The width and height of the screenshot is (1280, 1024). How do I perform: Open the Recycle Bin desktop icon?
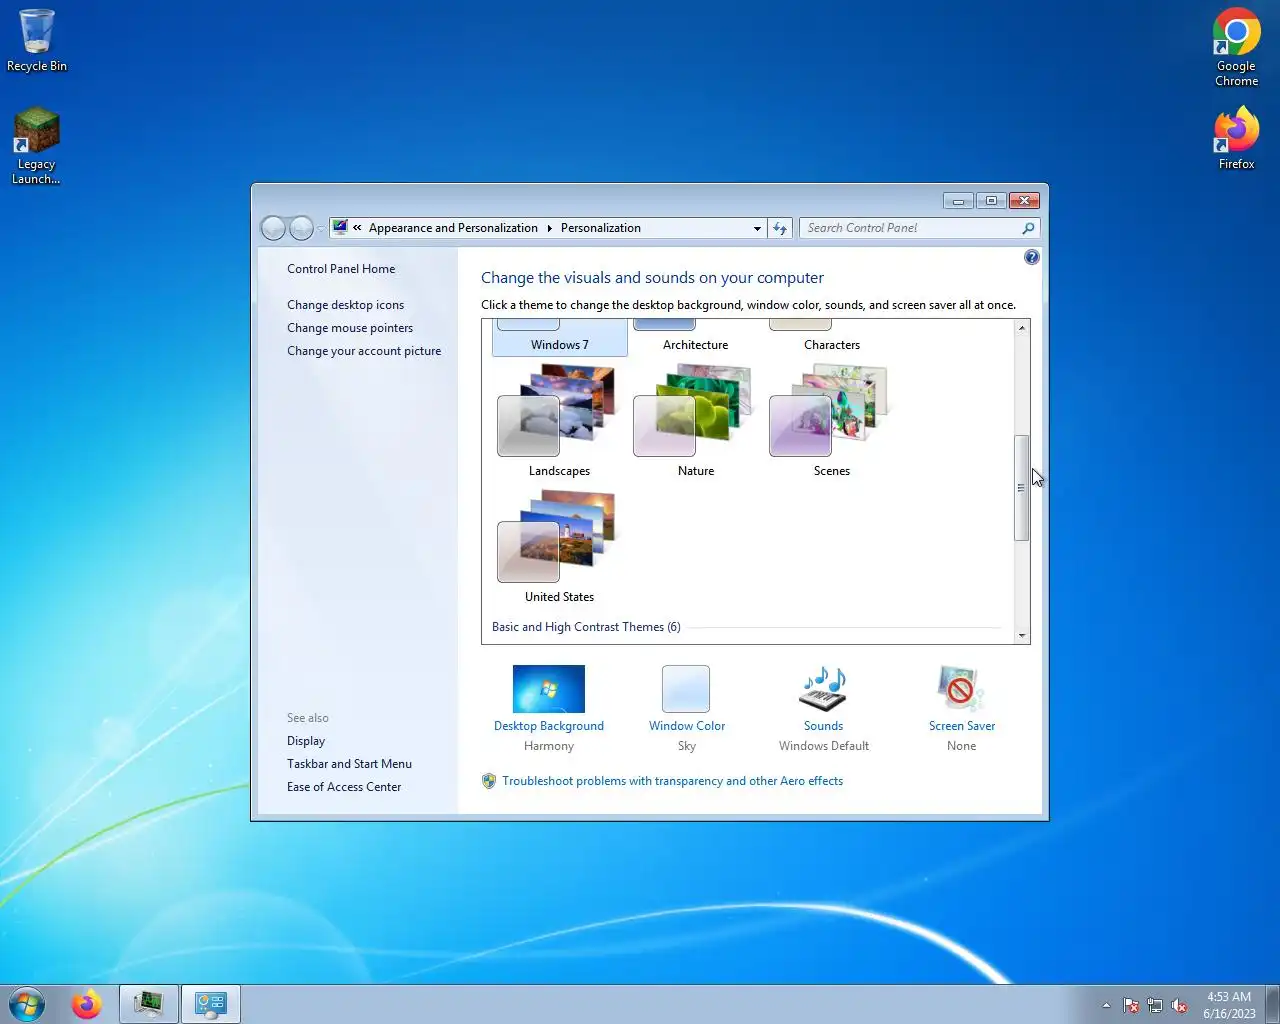37,40
